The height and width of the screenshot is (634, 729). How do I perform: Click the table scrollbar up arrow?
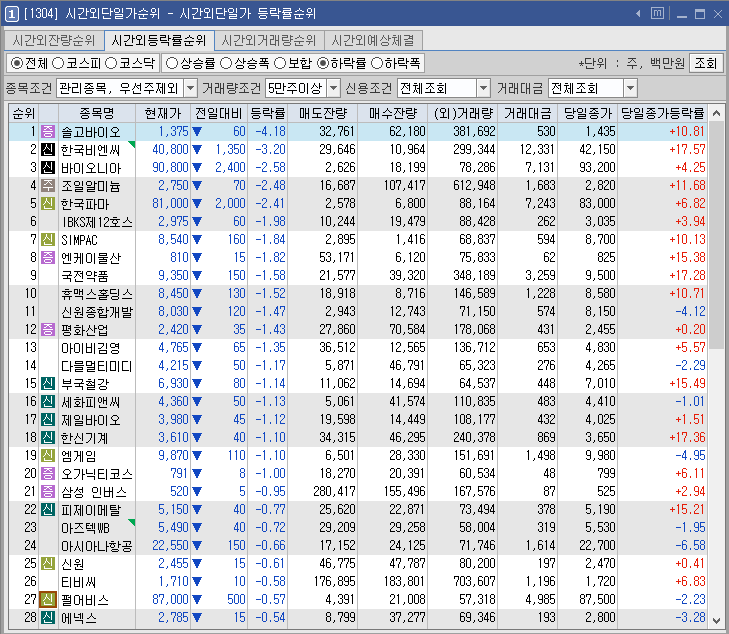[716, 113]
